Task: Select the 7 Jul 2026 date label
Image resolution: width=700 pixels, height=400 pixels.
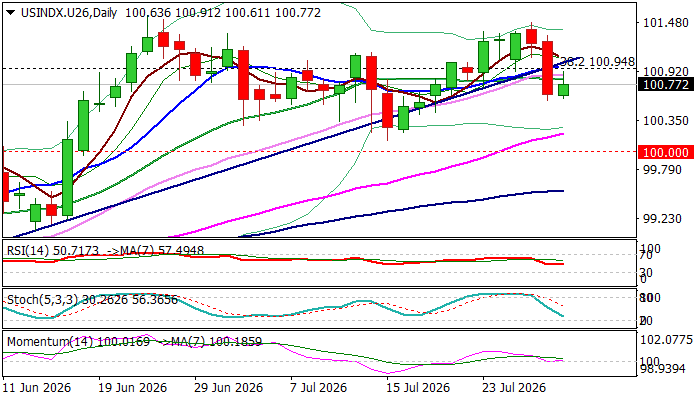Action: coord(318,388)
